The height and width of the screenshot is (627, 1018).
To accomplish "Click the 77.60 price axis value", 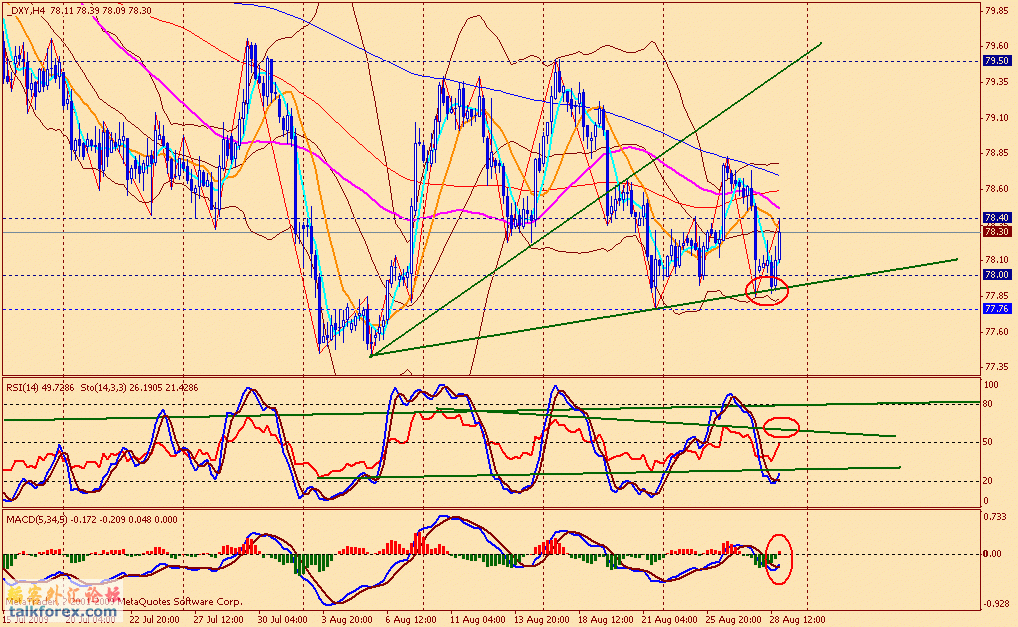I will (x=997, y=331).
